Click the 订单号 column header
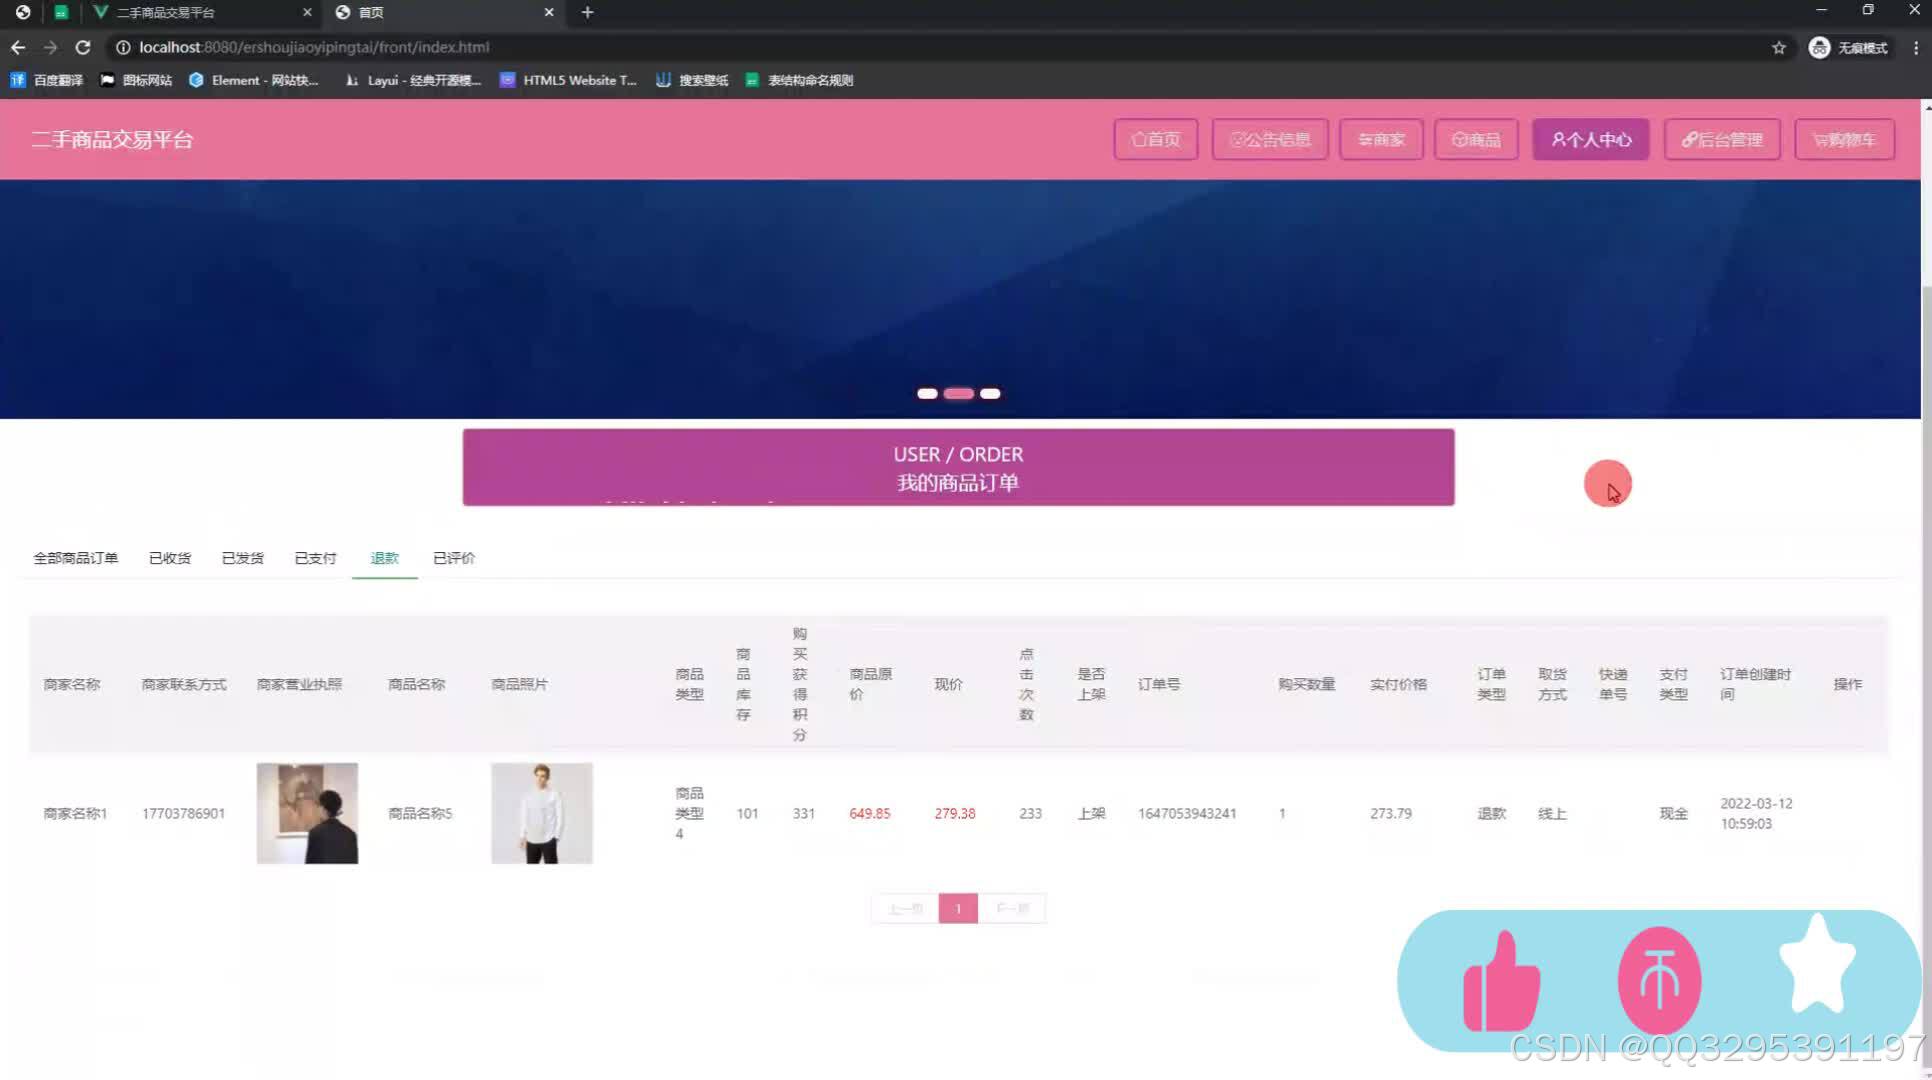Screen dimensions: 1932x1080 (1159, 684)
